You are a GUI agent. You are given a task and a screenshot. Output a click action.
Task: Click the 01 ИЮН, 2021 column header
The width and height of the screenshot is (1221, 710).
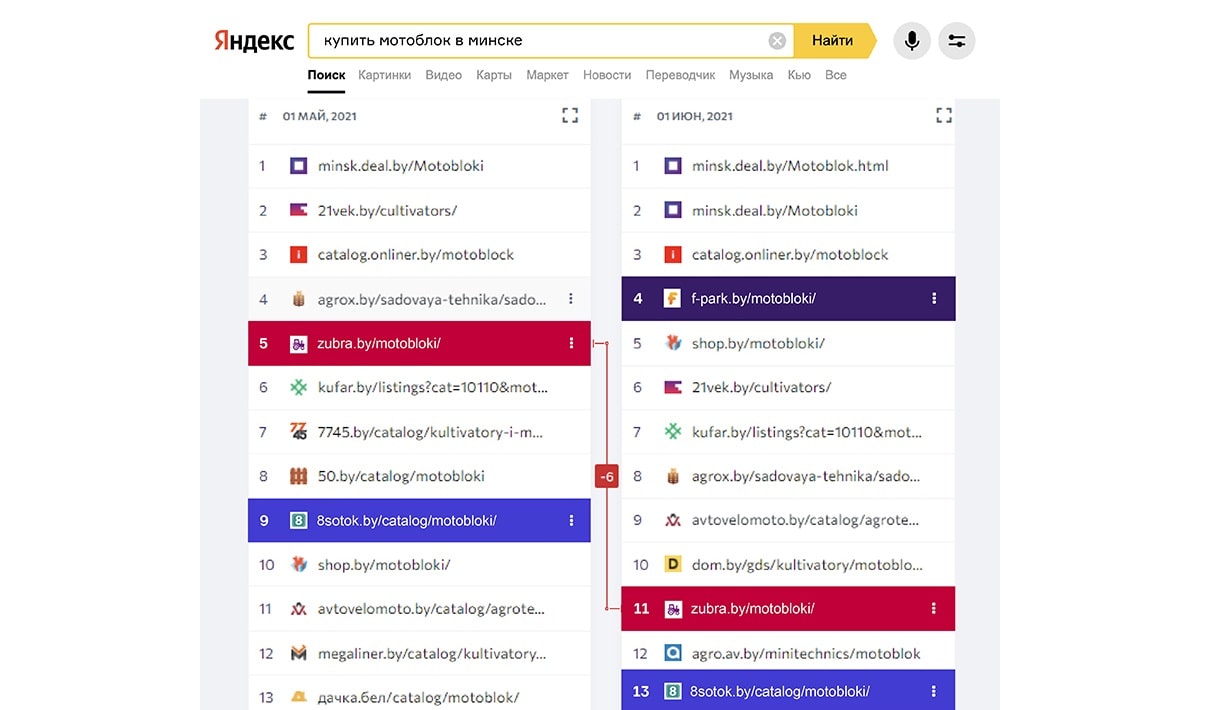tap(694, 116)
